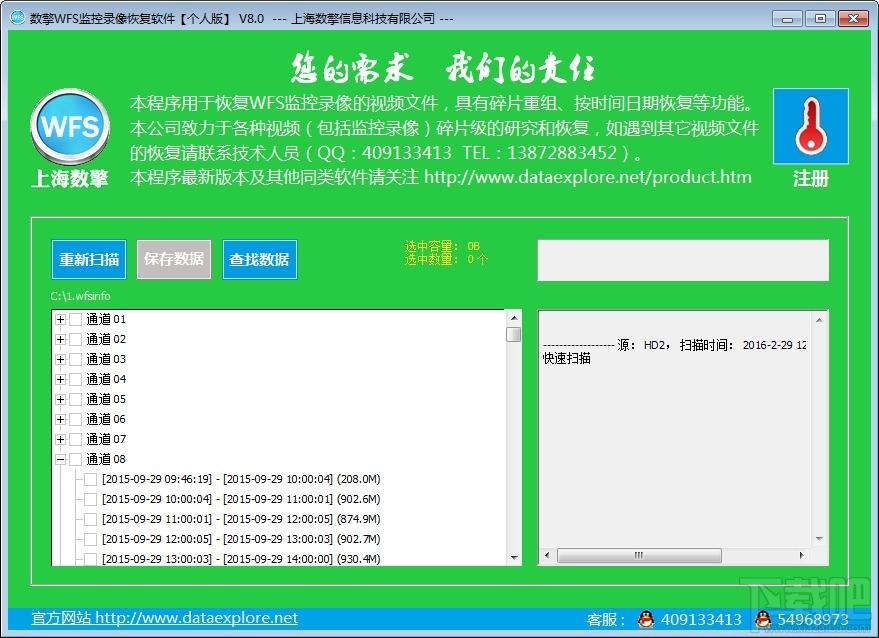Image resolution: width=879 pixels, height=638 pixels.
Task: Click the 注册 label under the key
Action: click(x=811, y=179)
